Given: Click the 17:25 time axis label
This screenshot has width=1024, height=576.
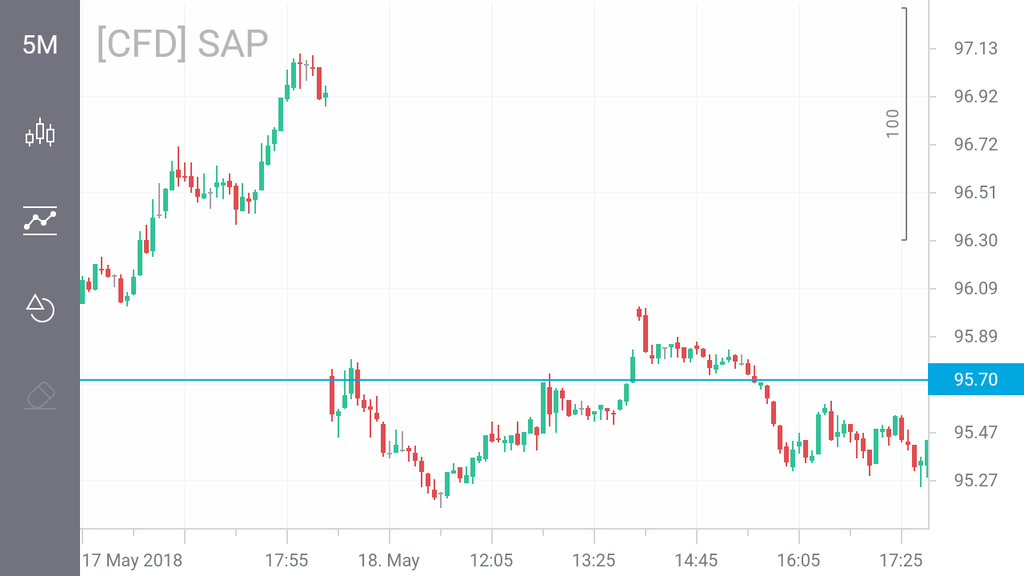Looking at the screenshot, I should pos(900,558).
